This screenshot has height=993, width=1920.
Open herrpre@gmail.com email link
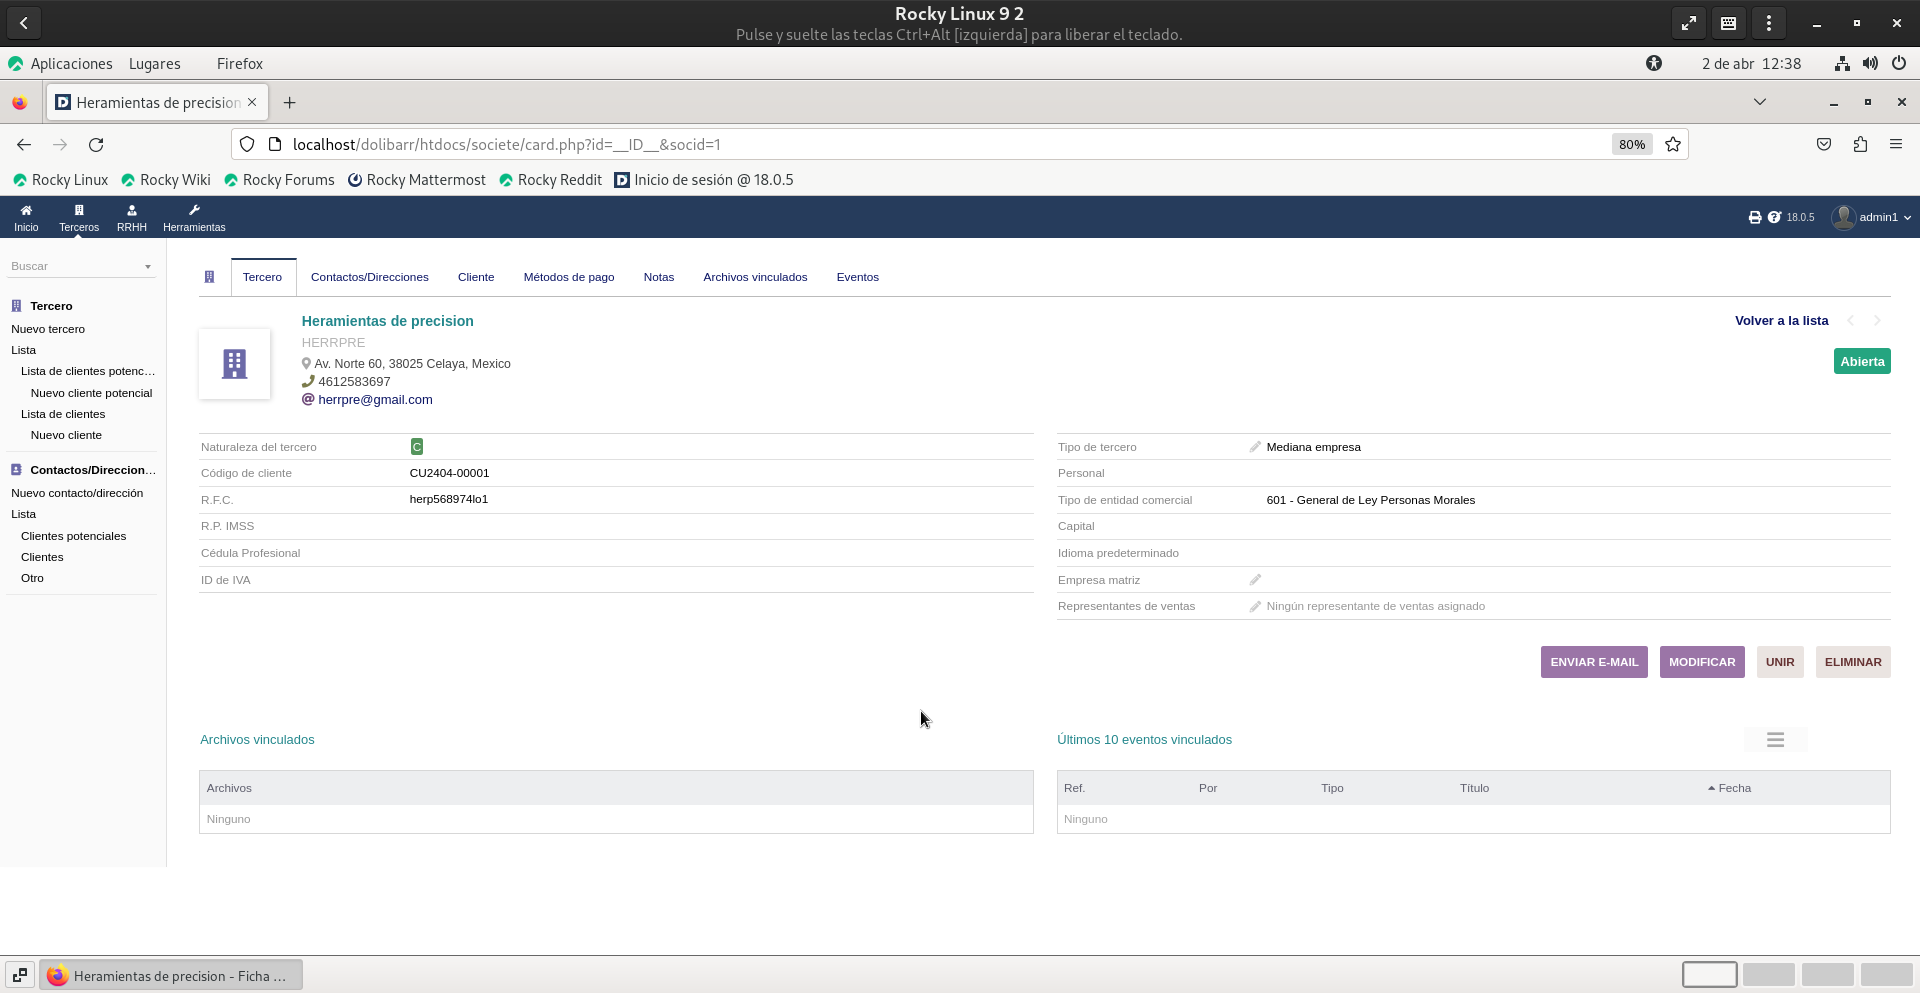point(375,399)
